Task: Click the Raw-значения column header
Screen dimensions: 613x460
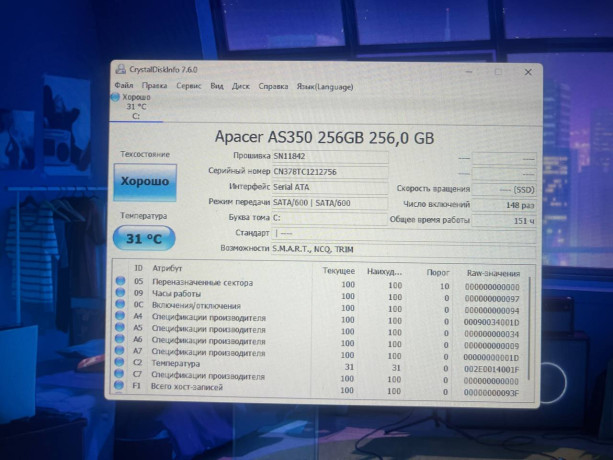Action: click(x=493, y=274)
